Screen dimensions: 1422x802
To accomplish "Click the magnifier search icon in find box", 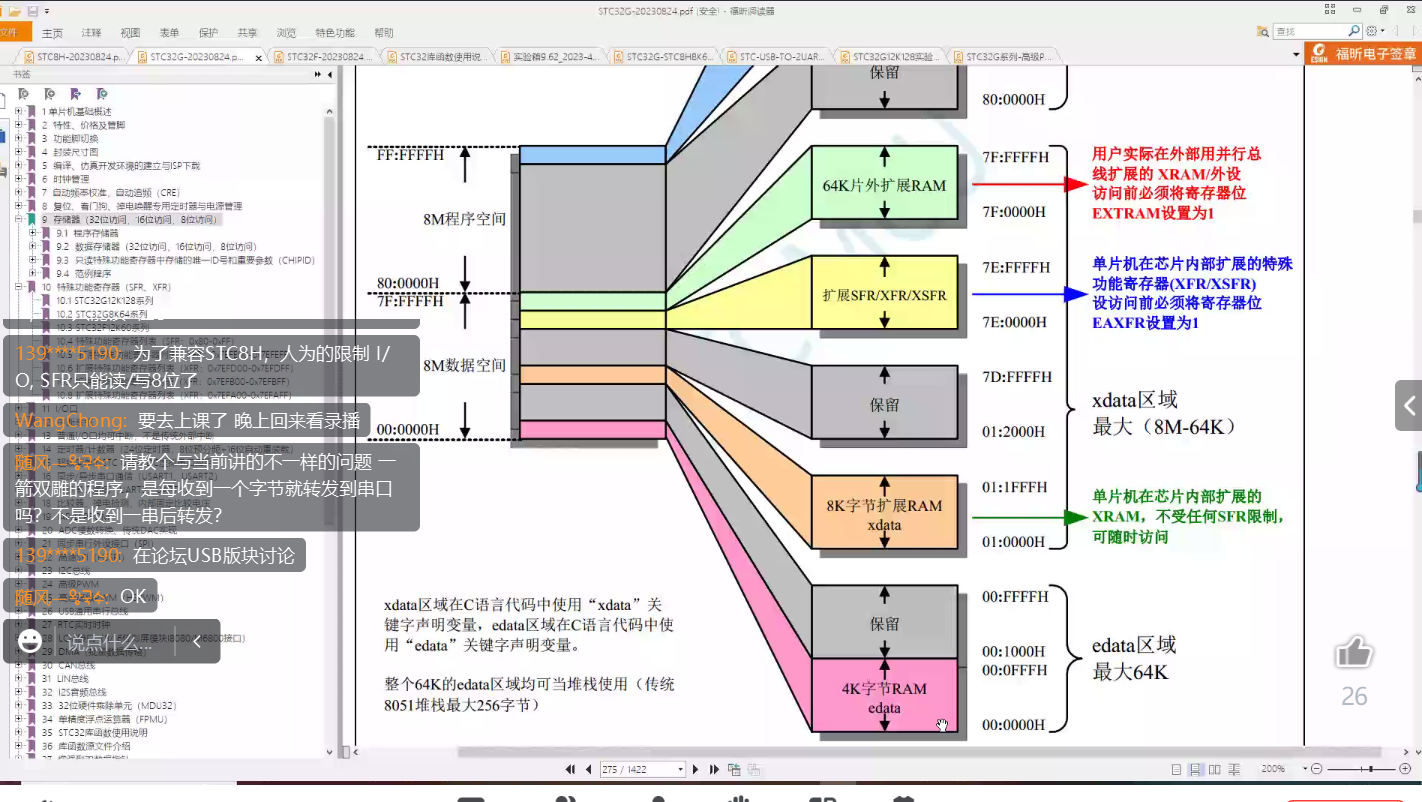I will click(x=1354, y=32).
